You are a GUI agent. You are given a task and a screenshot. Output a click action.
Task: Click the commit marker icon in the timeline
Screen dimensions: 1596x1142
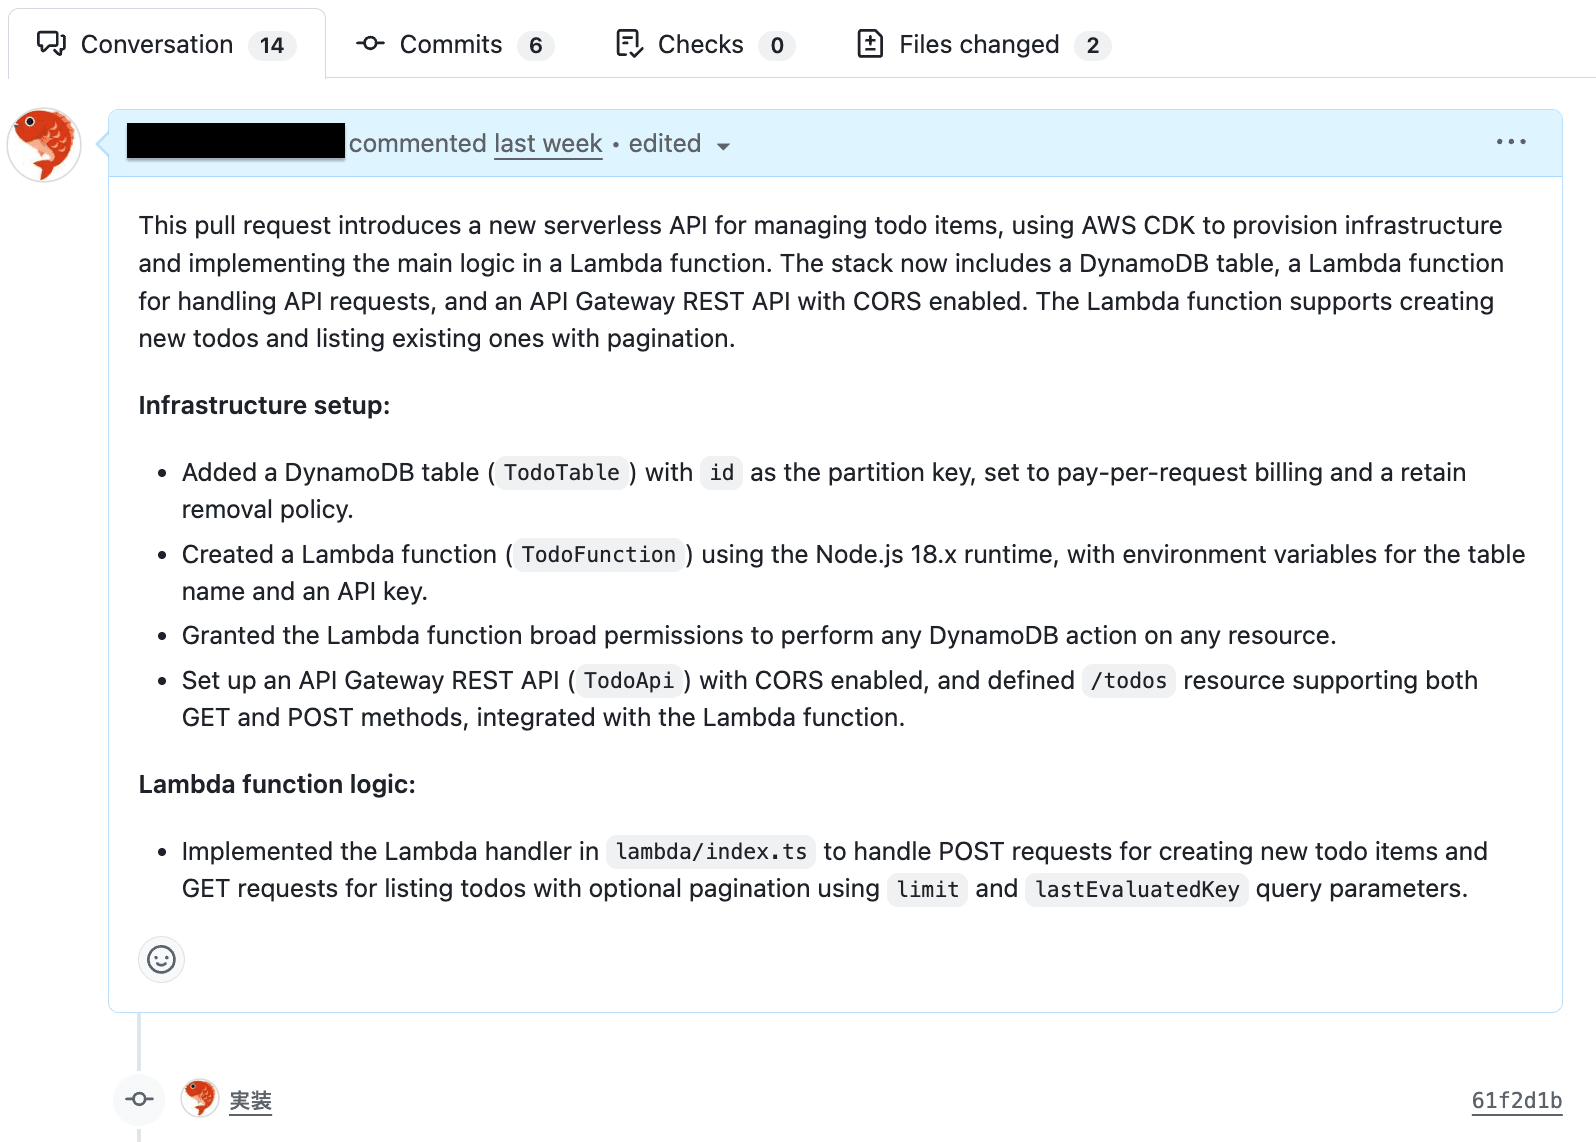(139, 1100)
